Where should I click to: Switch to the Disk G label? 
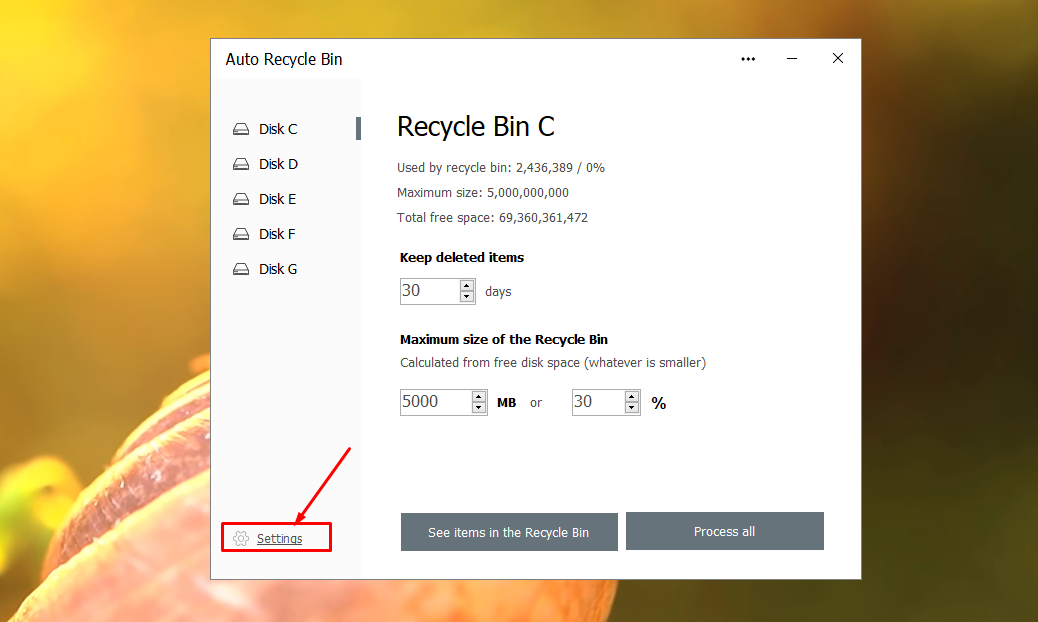click(x=278, y=269)
